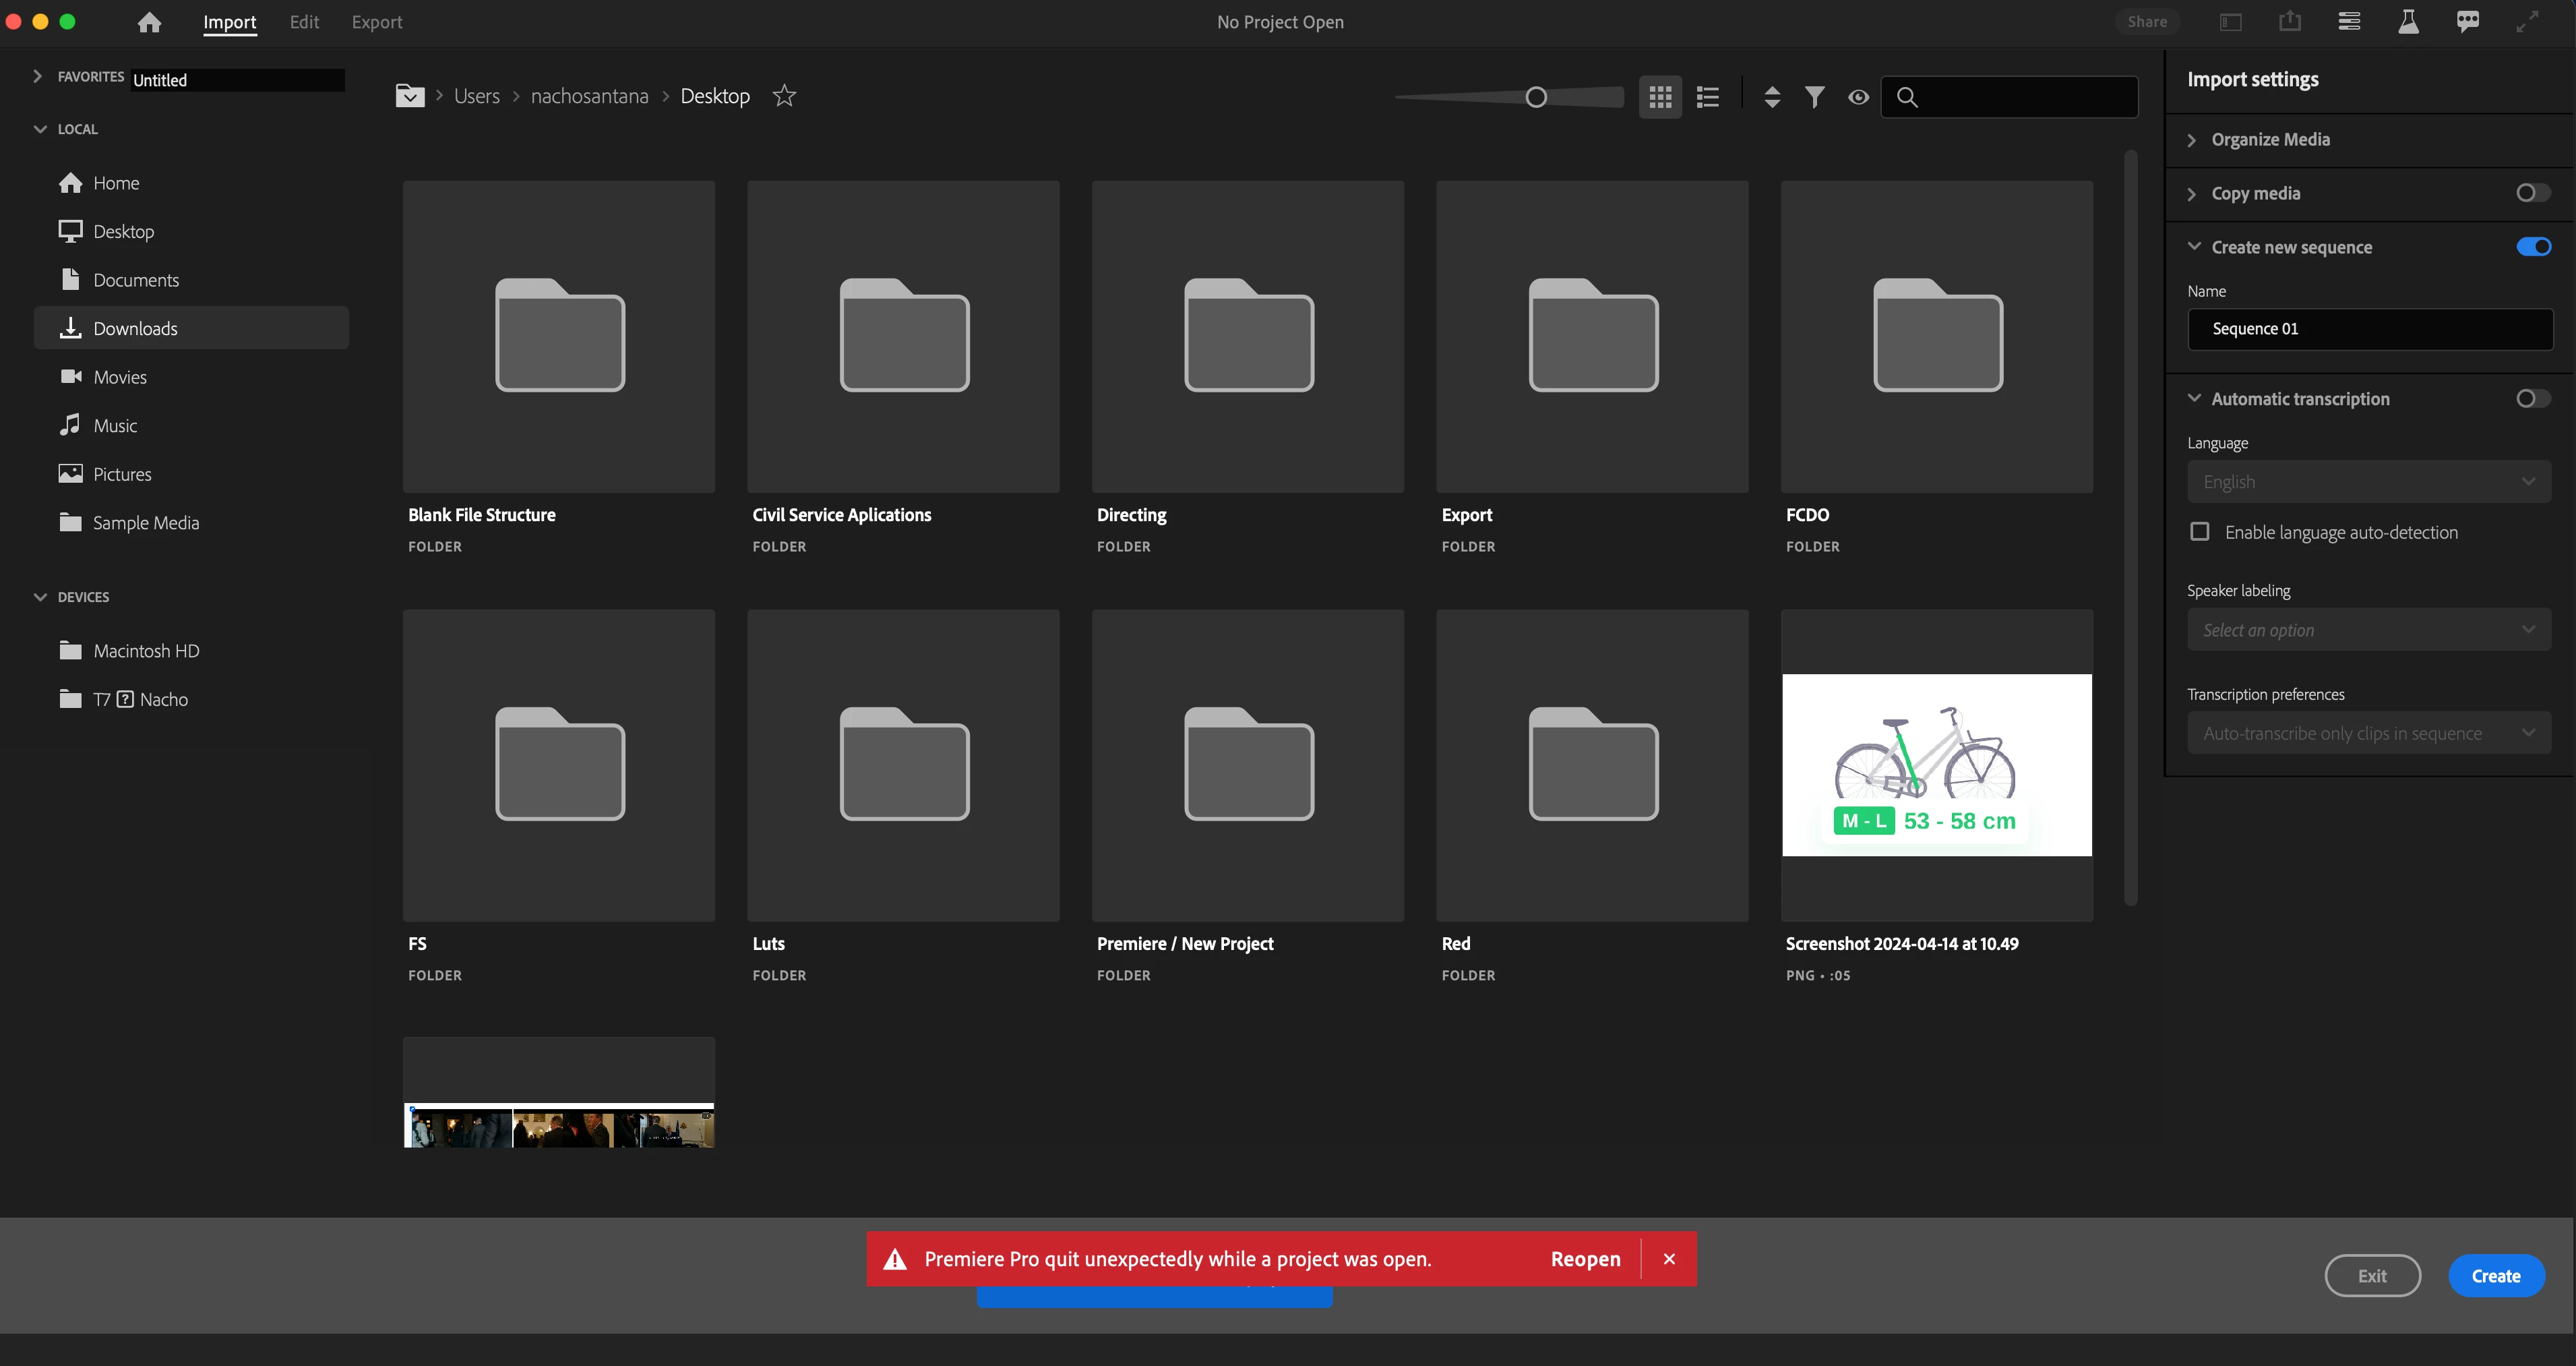This screenshot has height=1366, width=2576.
Task: Add Desktop to favorites with star
Action: tap(785, 96)
